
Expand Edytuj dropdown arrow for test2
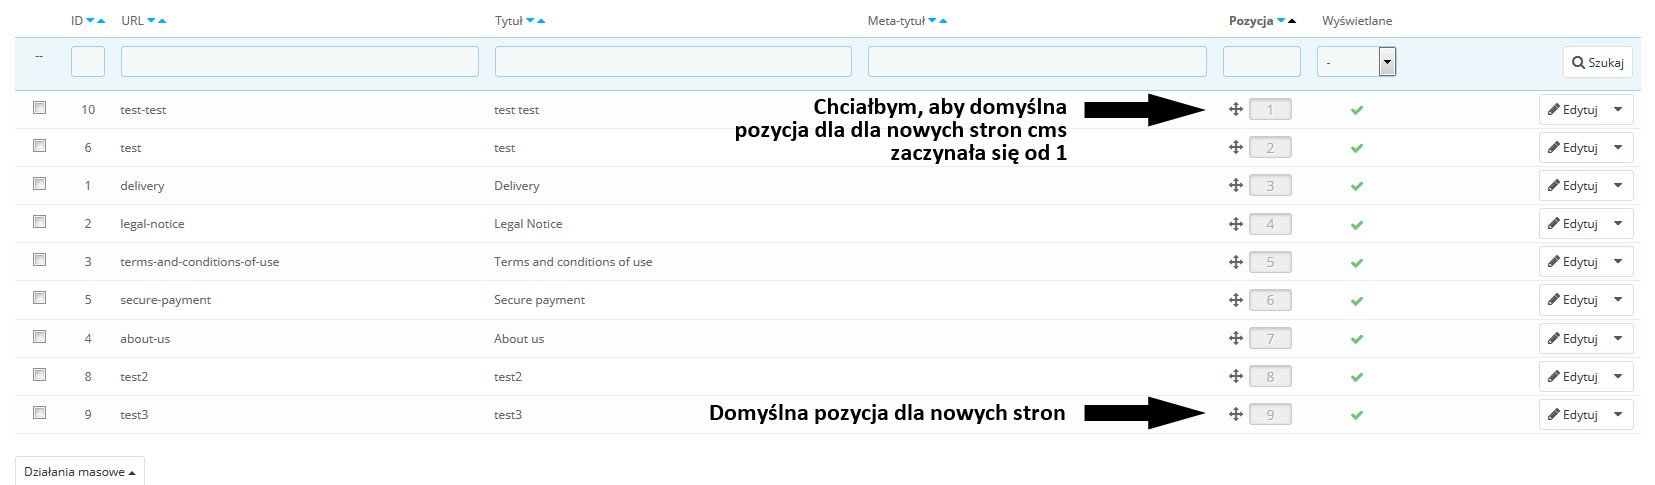point(1619,377)
